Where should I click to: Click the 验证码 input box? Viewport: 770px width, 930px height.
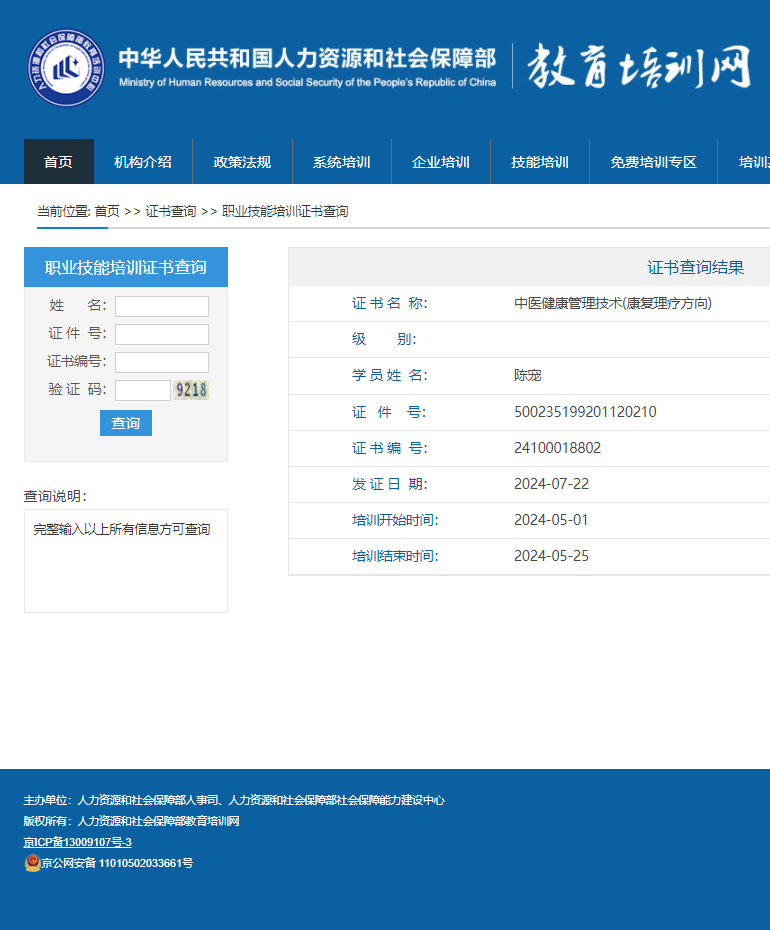pos(142,390)
